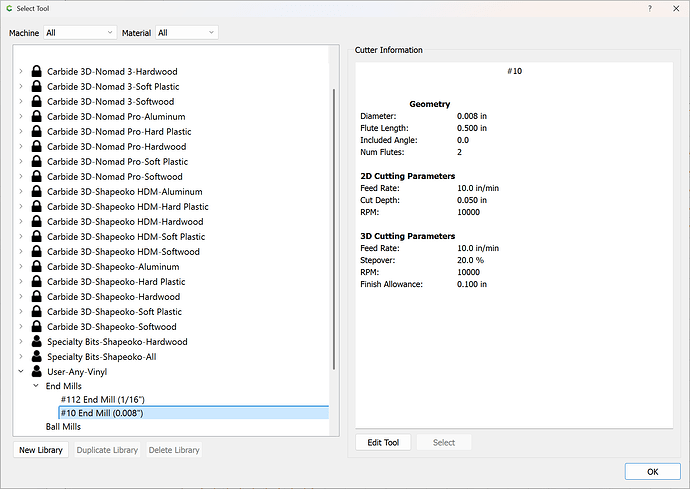Click lock icon of Nomad Pro-Softwood library
Image resolution: width=690 pixels, height=489 pixels.
pyautogui.click(x=37, y=176)
